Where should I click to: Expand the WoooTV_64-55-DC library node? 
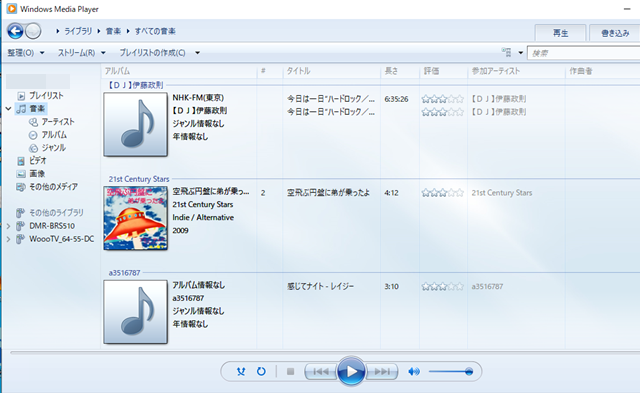(8, 239)
